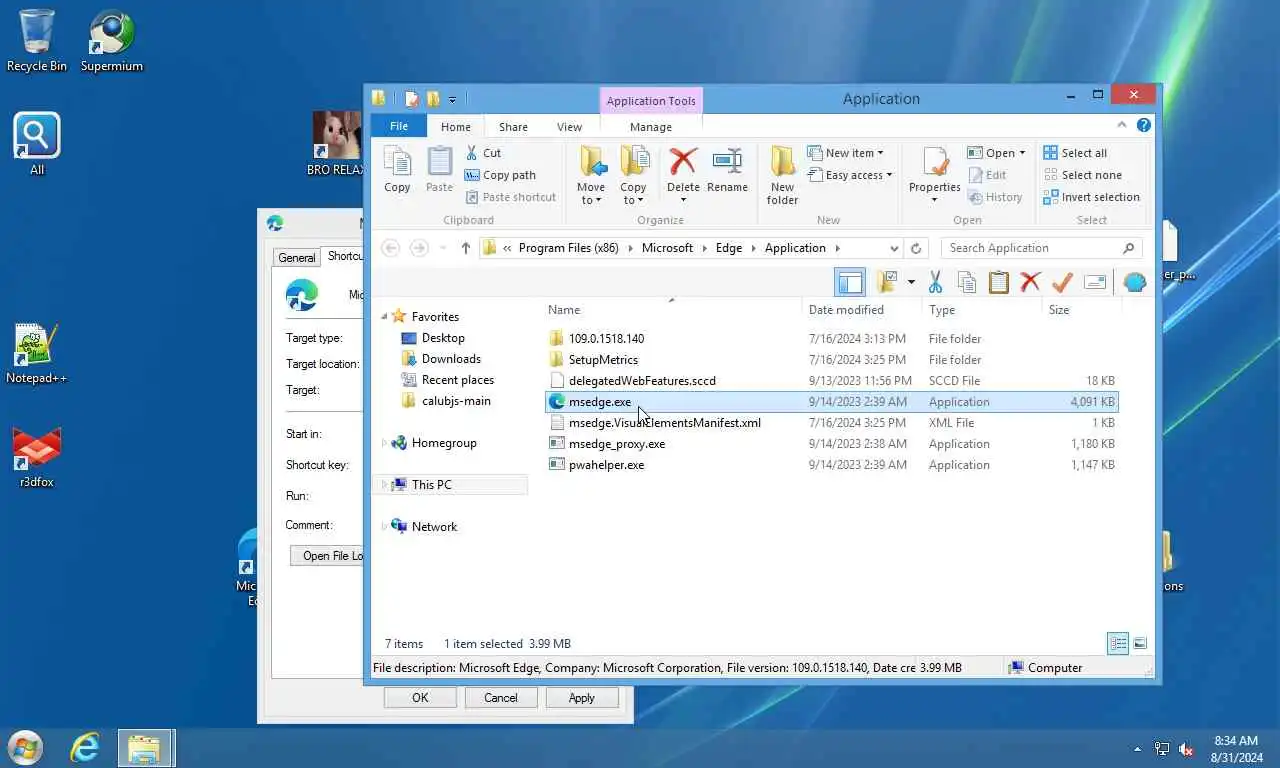Click the Help question mark icon

(x=1144, y=125)
